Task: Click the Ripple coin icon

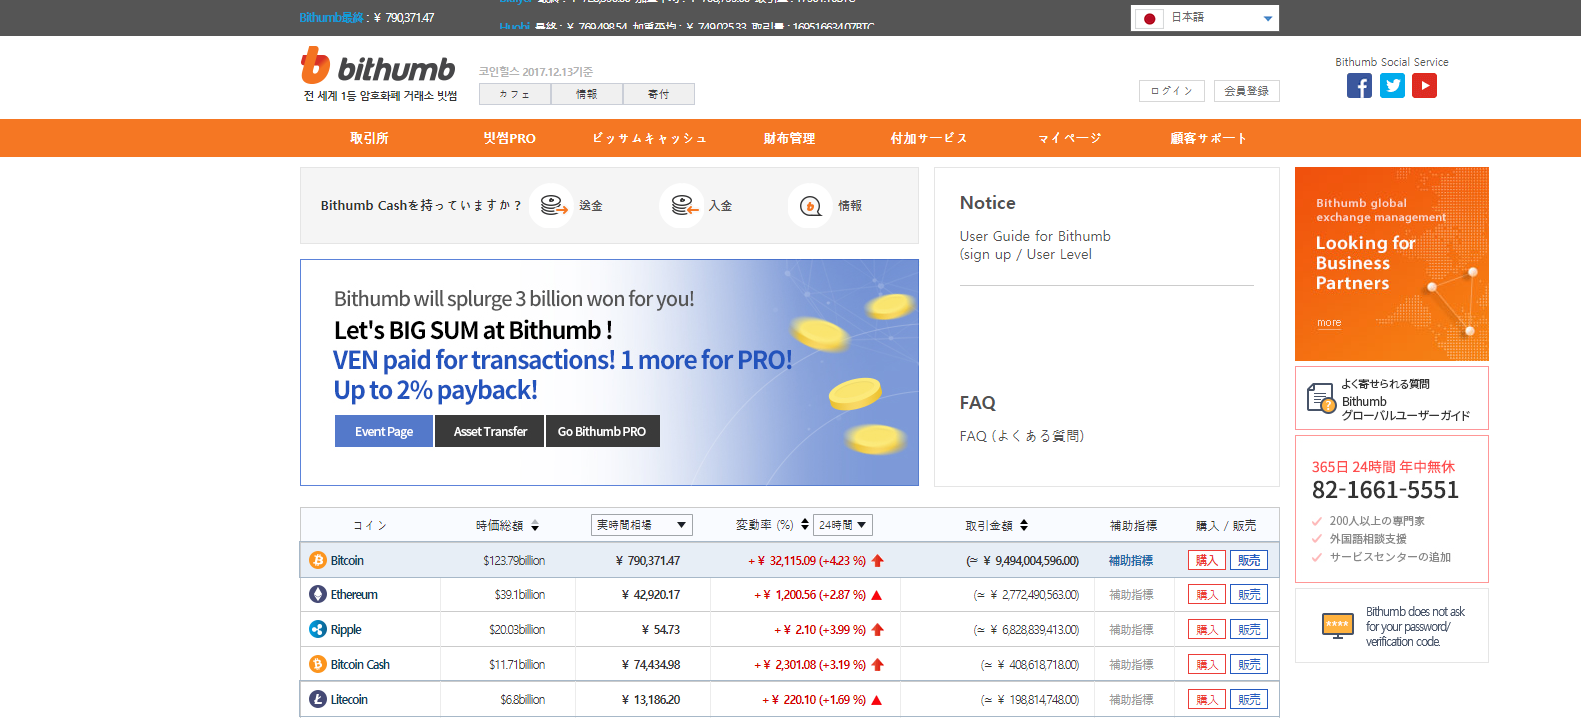Action: 318,629
